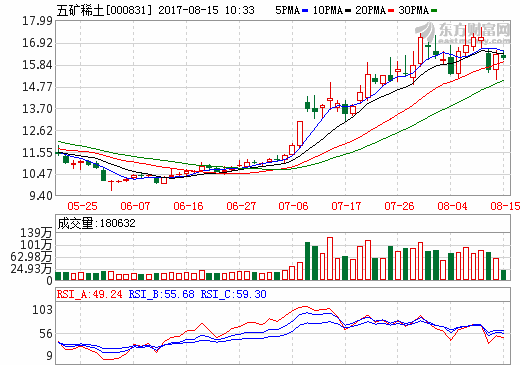
Task: Click the 07-26 date label
Action: [399, 206]
